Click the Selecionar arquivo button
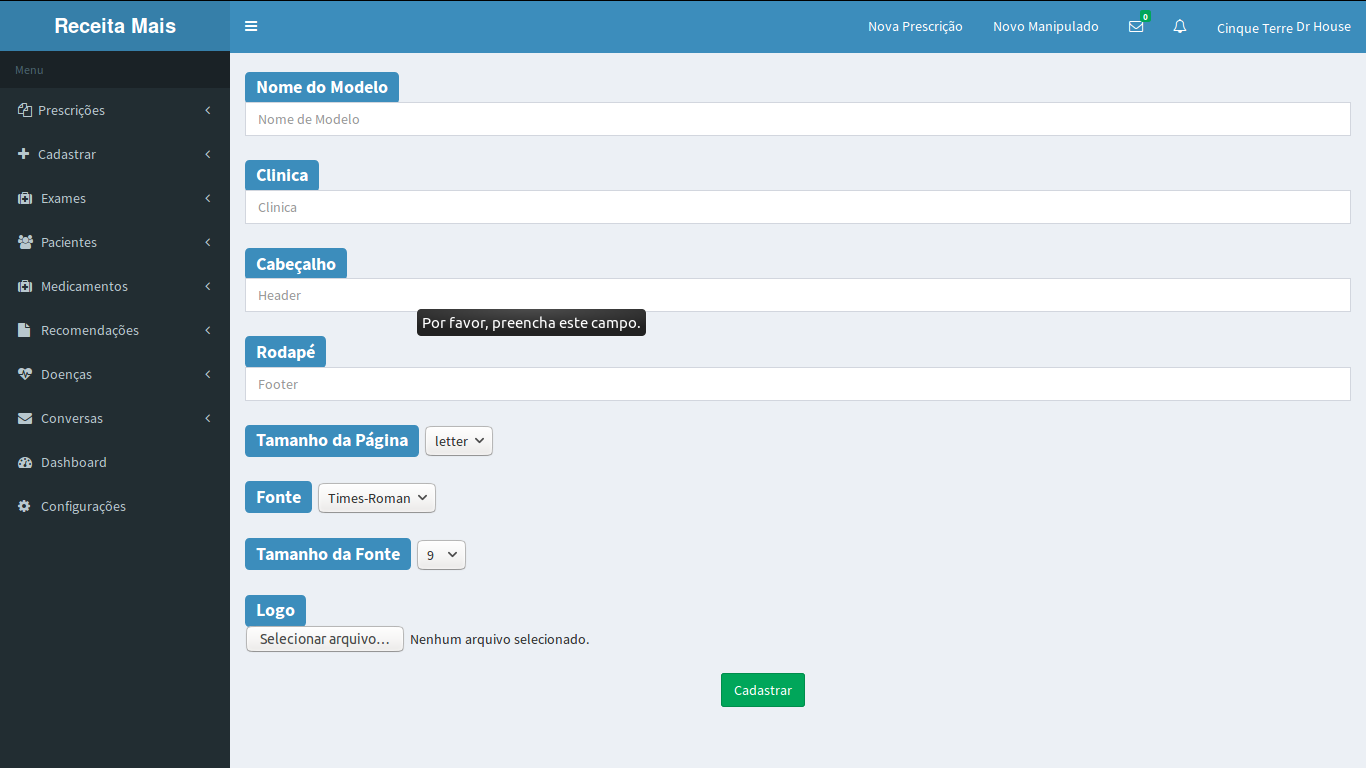Image resolution: width=1366 pixels, height=768 pixels. [325, 639]
